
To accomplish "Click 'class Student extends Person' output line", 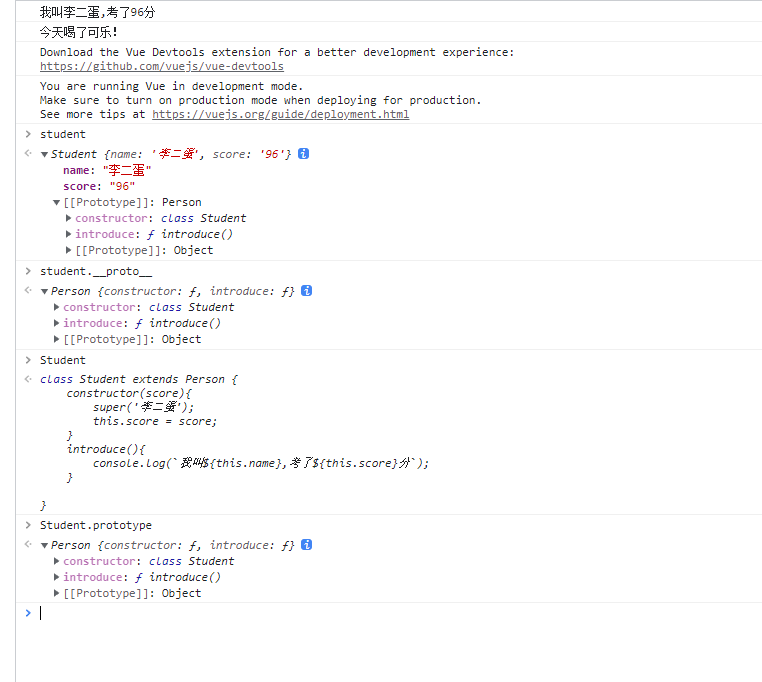I will click(x=139, y=379).
